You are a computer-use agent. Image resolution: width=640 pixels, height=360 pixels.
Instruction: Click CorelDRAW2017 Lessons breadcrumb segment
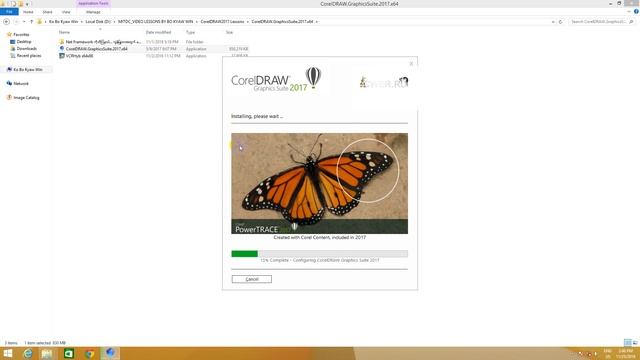(222, 22)
